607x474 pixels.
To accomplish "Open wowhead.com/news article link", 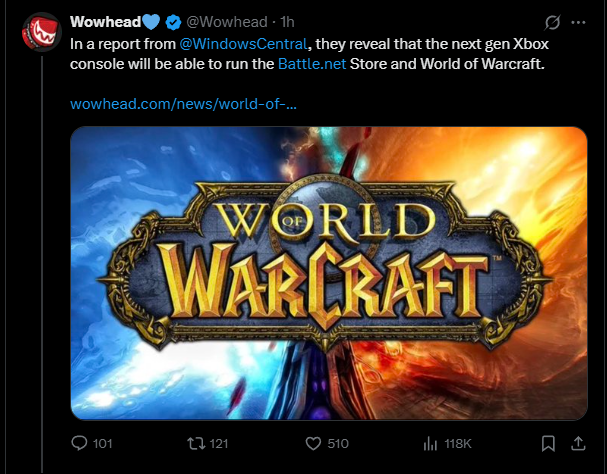I will pos(183,104).
